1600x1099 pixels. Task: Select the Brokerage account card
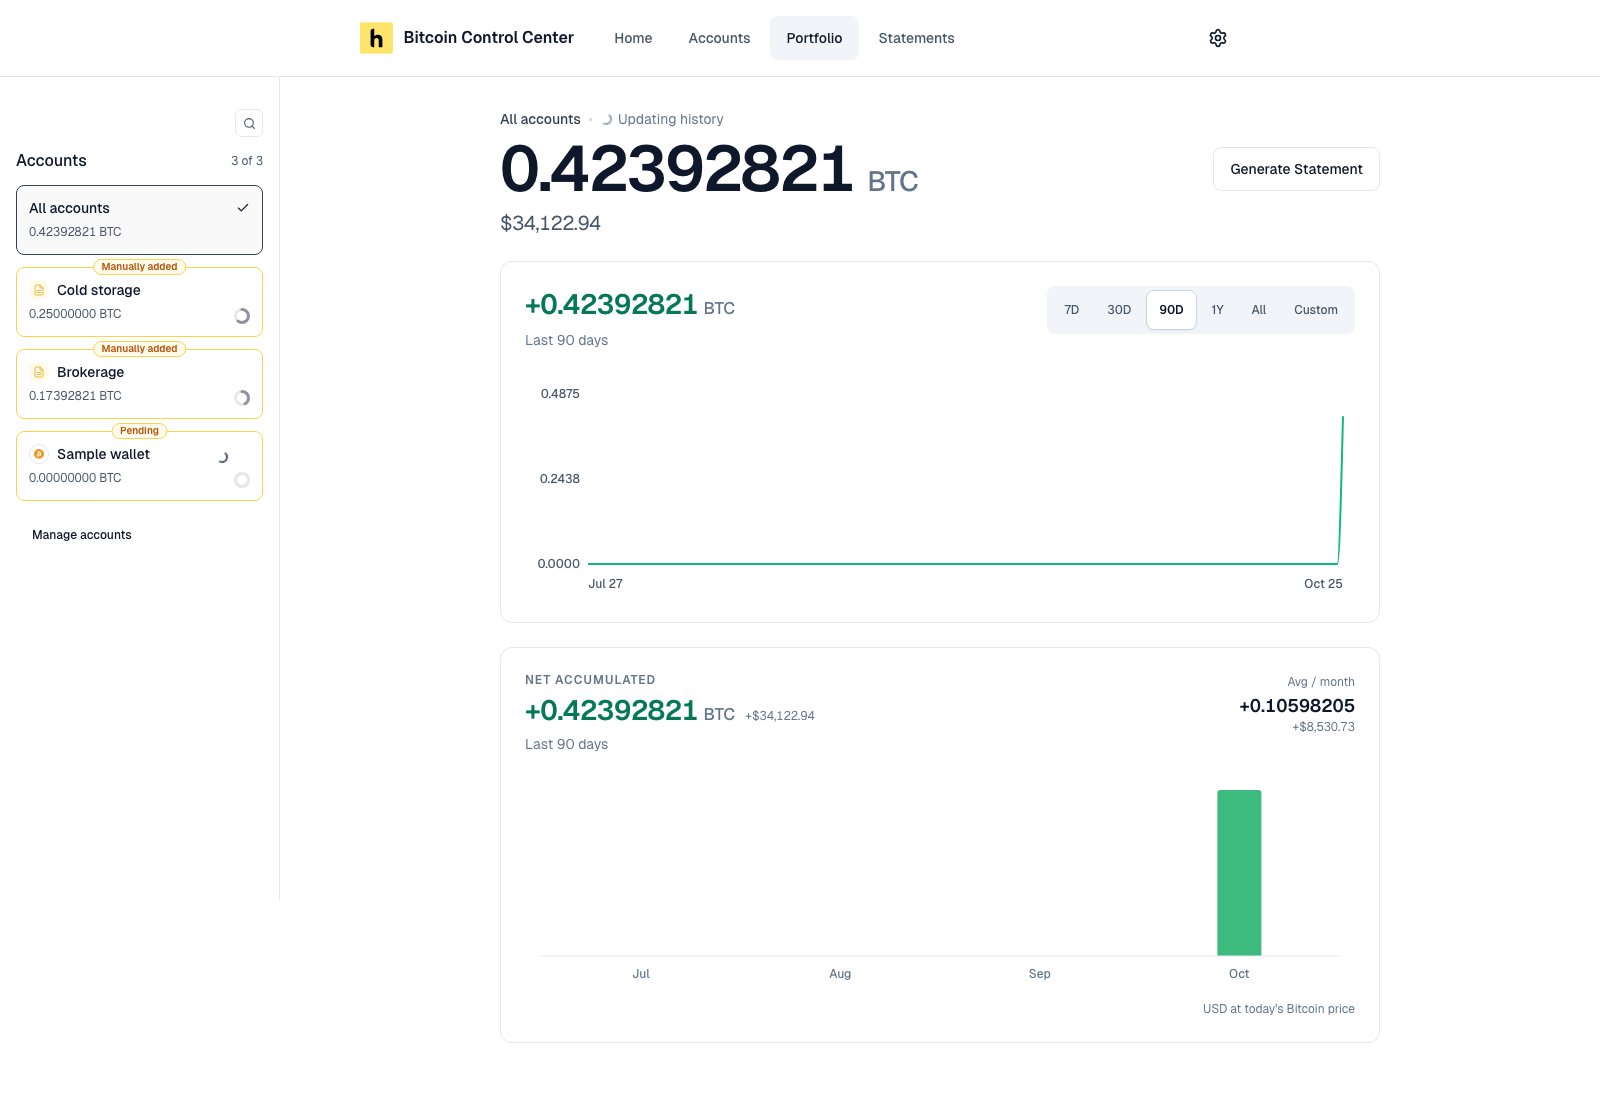point(139,384)
